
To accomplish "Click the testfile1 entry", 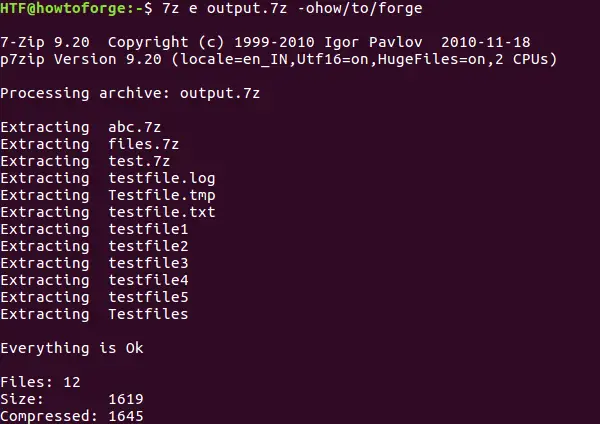I will 148,229.
